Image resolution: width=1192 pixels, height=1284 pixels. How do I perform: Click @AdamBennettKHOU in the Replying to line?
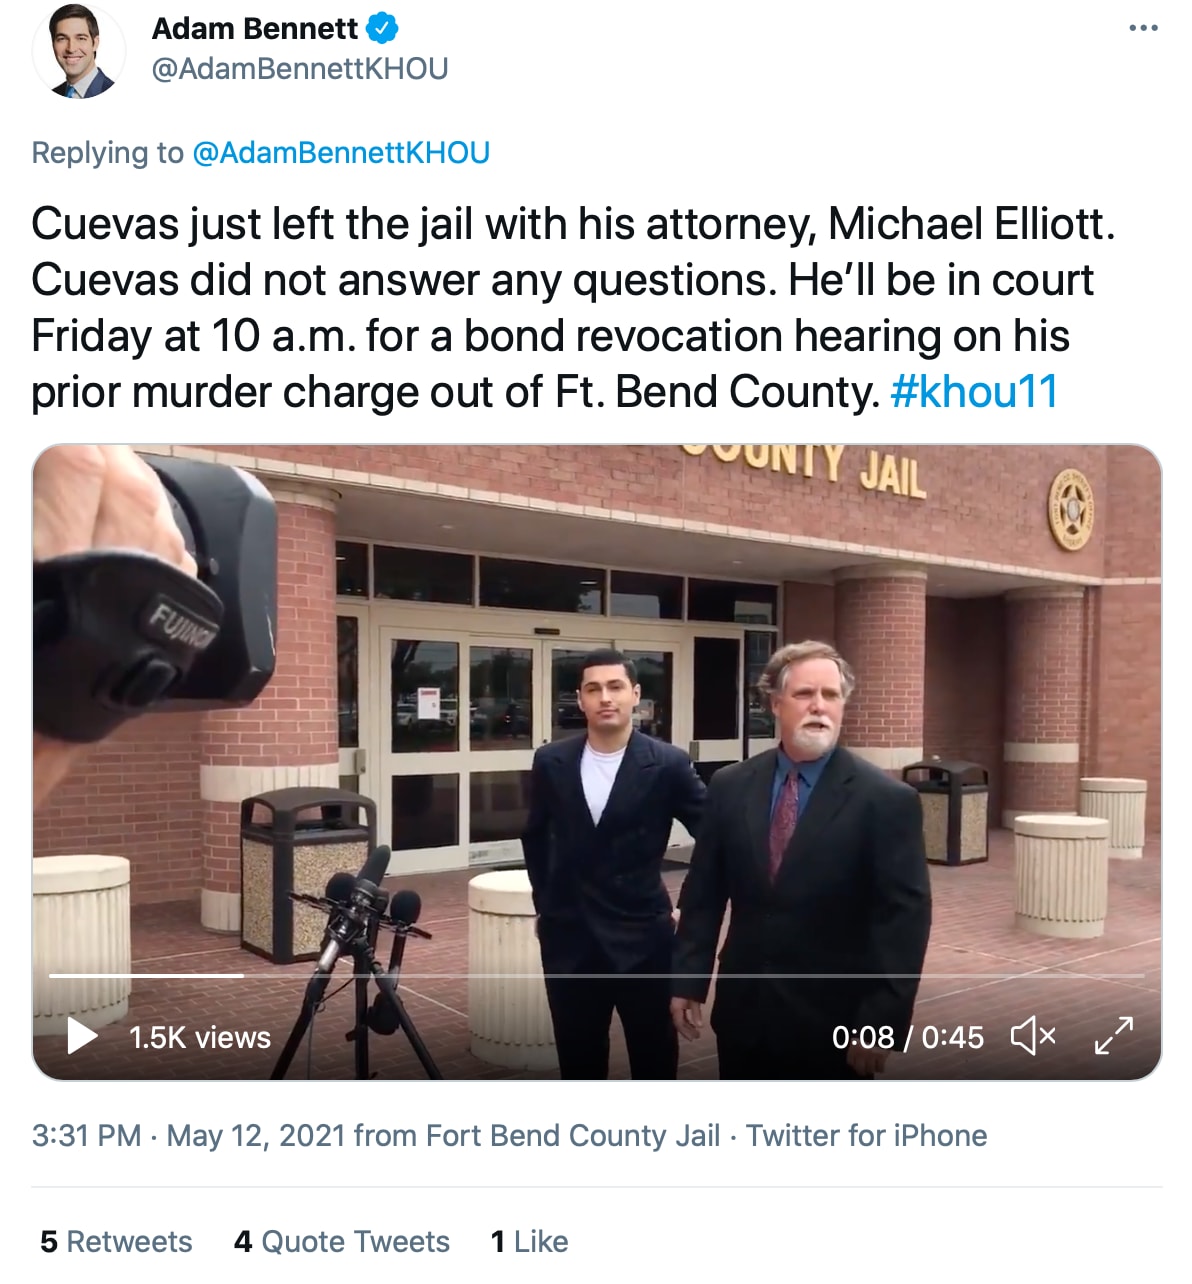tap(340, 153)
